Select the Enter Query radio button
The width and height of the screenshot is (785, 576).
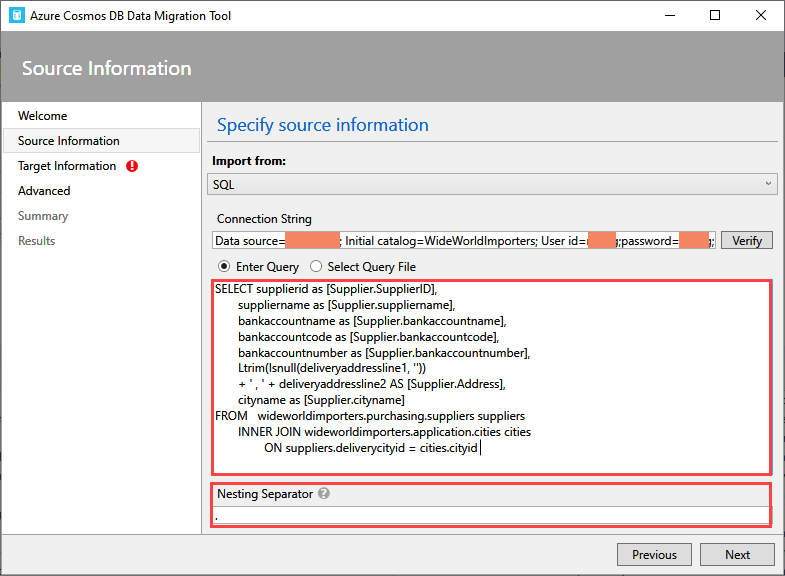coord(224,267)
